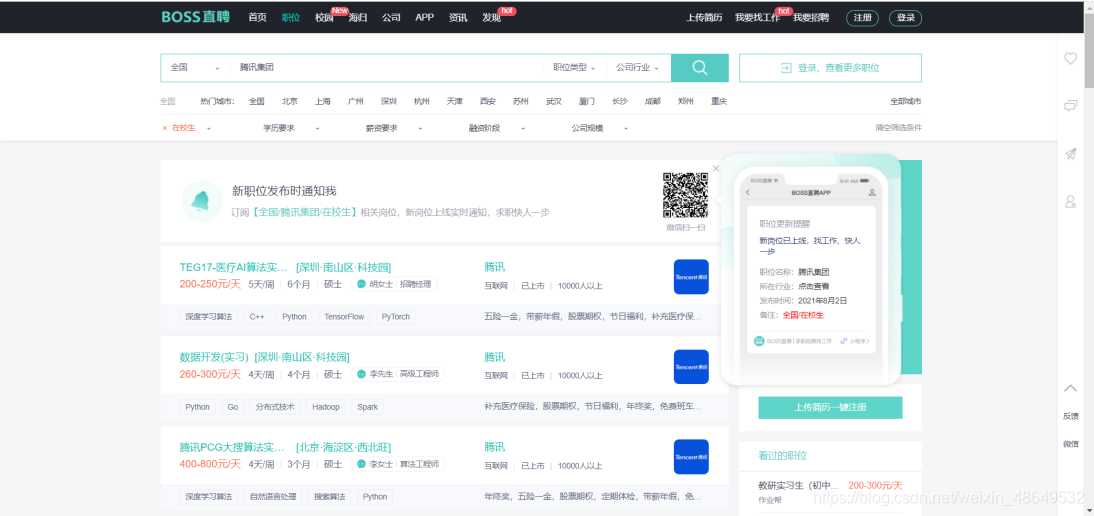The width and height of the screenshot is (1094, 516).
Task: Go to 首页 in top navigation
Action: pos(257,17)
